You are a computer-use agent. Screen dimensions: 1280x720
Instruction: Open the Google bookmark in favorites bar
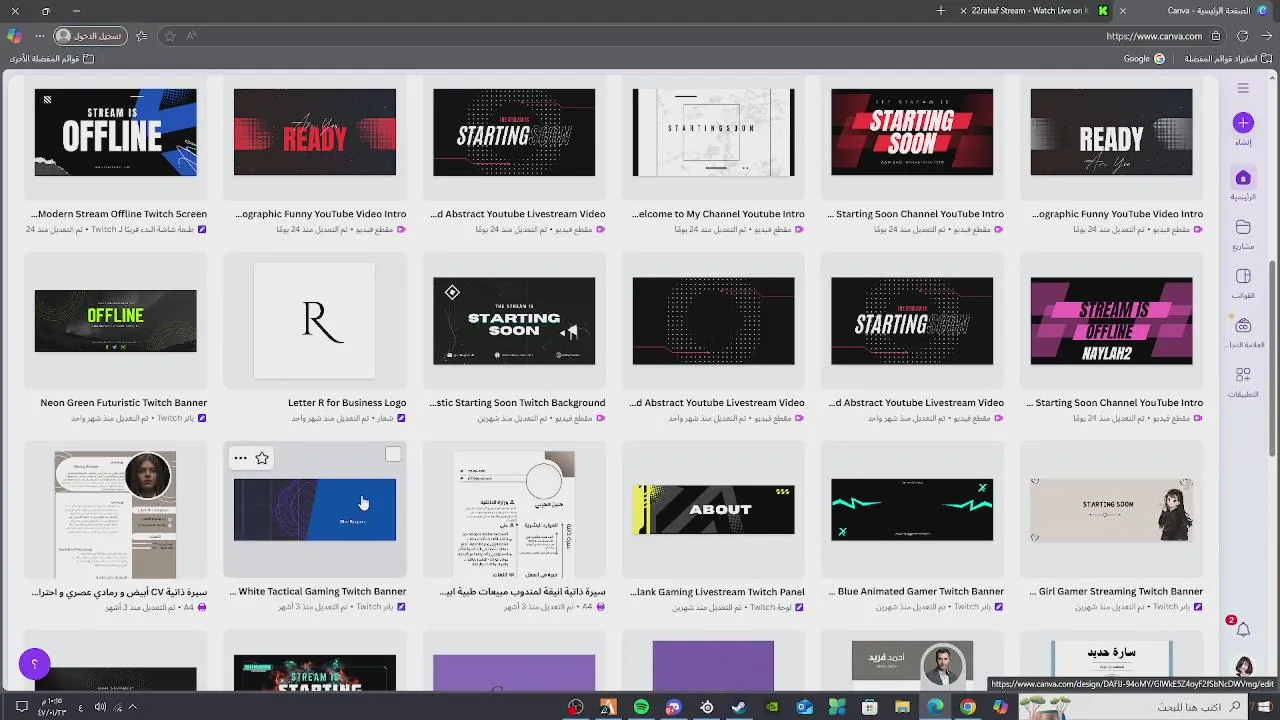[1144, 59]
